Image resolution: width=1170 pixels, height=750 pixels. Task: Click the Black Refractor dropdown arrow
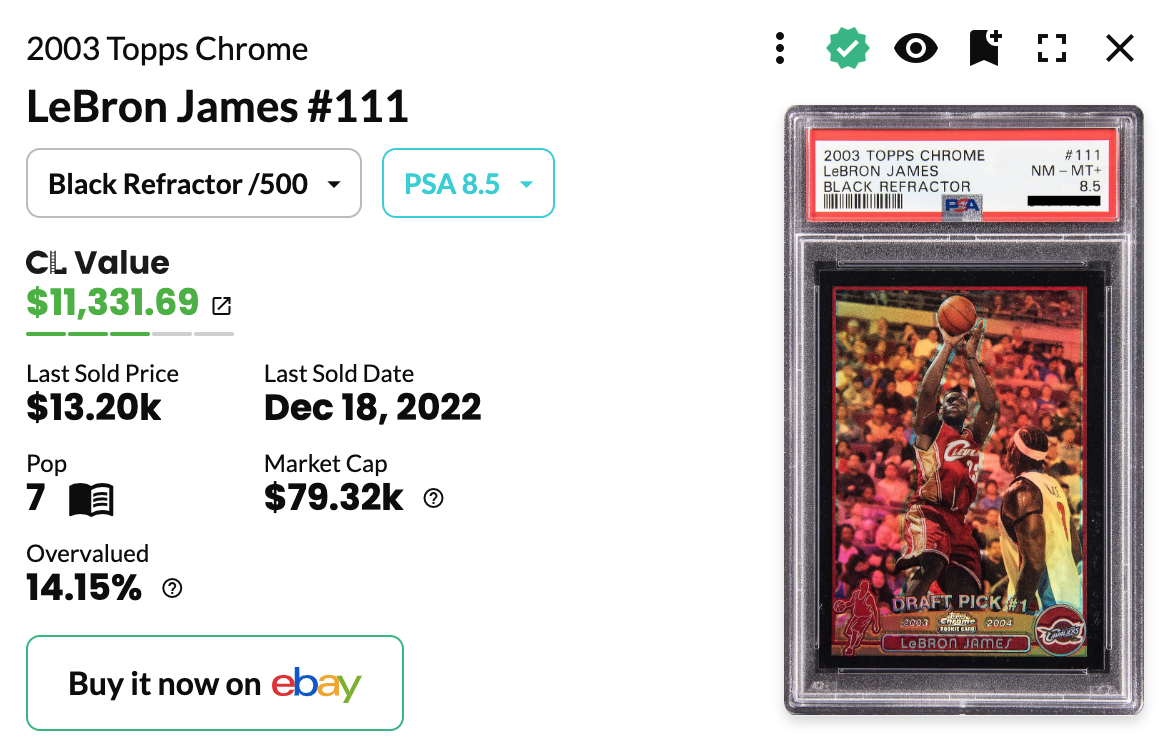pyautogui.click(x=334, y=184)
